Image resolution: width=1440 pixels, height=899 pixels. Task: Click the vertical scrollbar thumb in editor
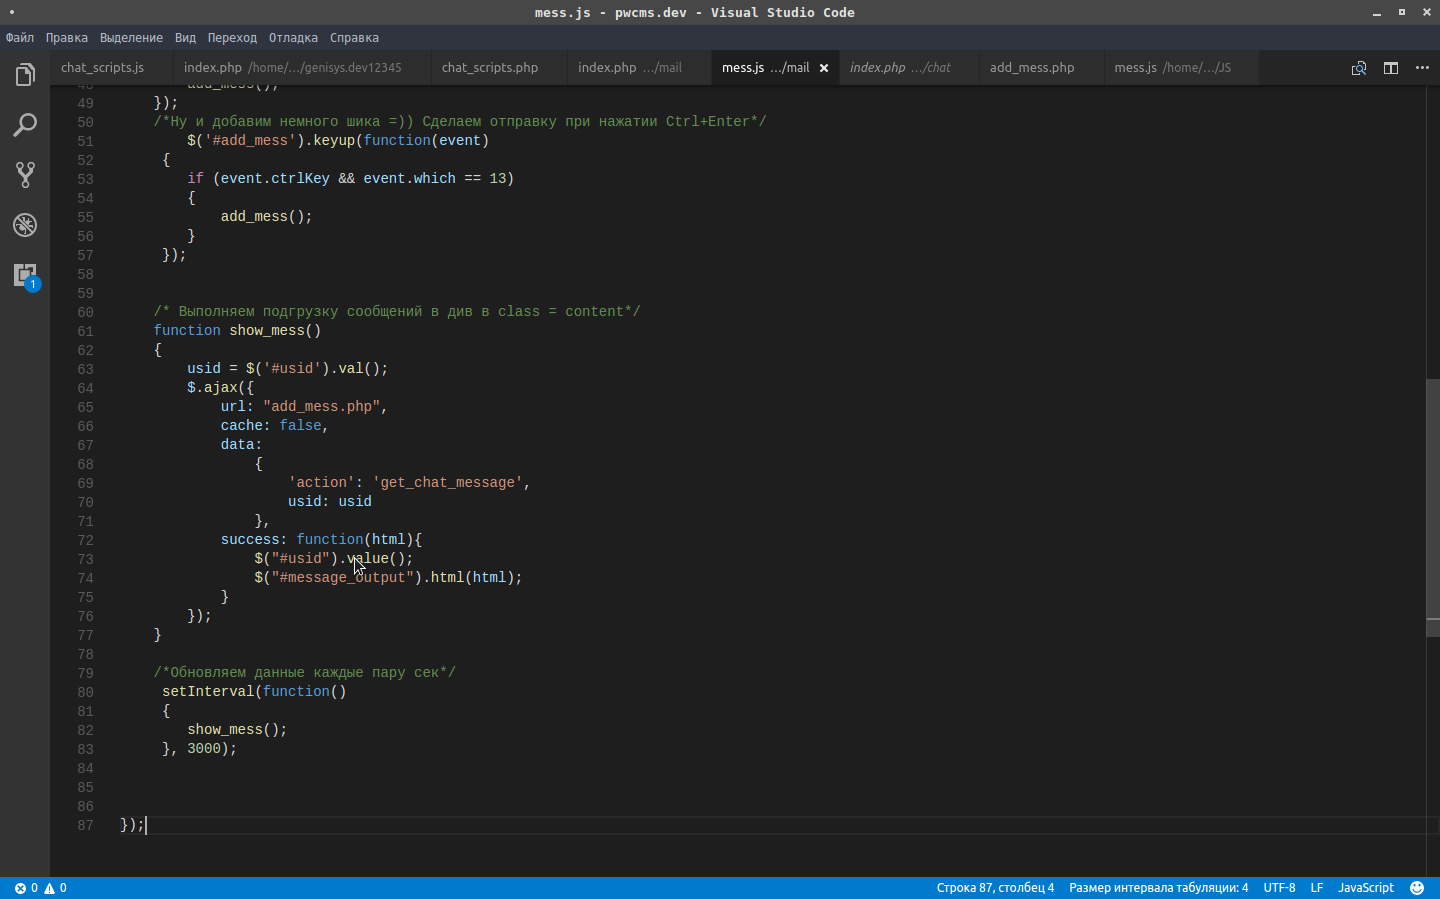coord(1433,508)
